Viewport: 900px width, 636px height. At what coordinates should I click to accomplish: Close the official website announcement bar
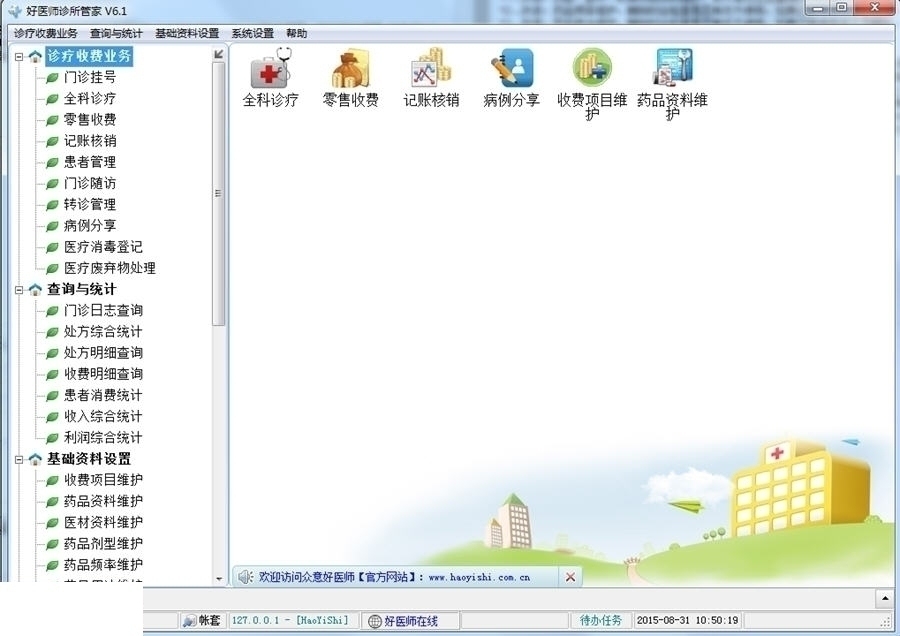(x=570, y=576)
